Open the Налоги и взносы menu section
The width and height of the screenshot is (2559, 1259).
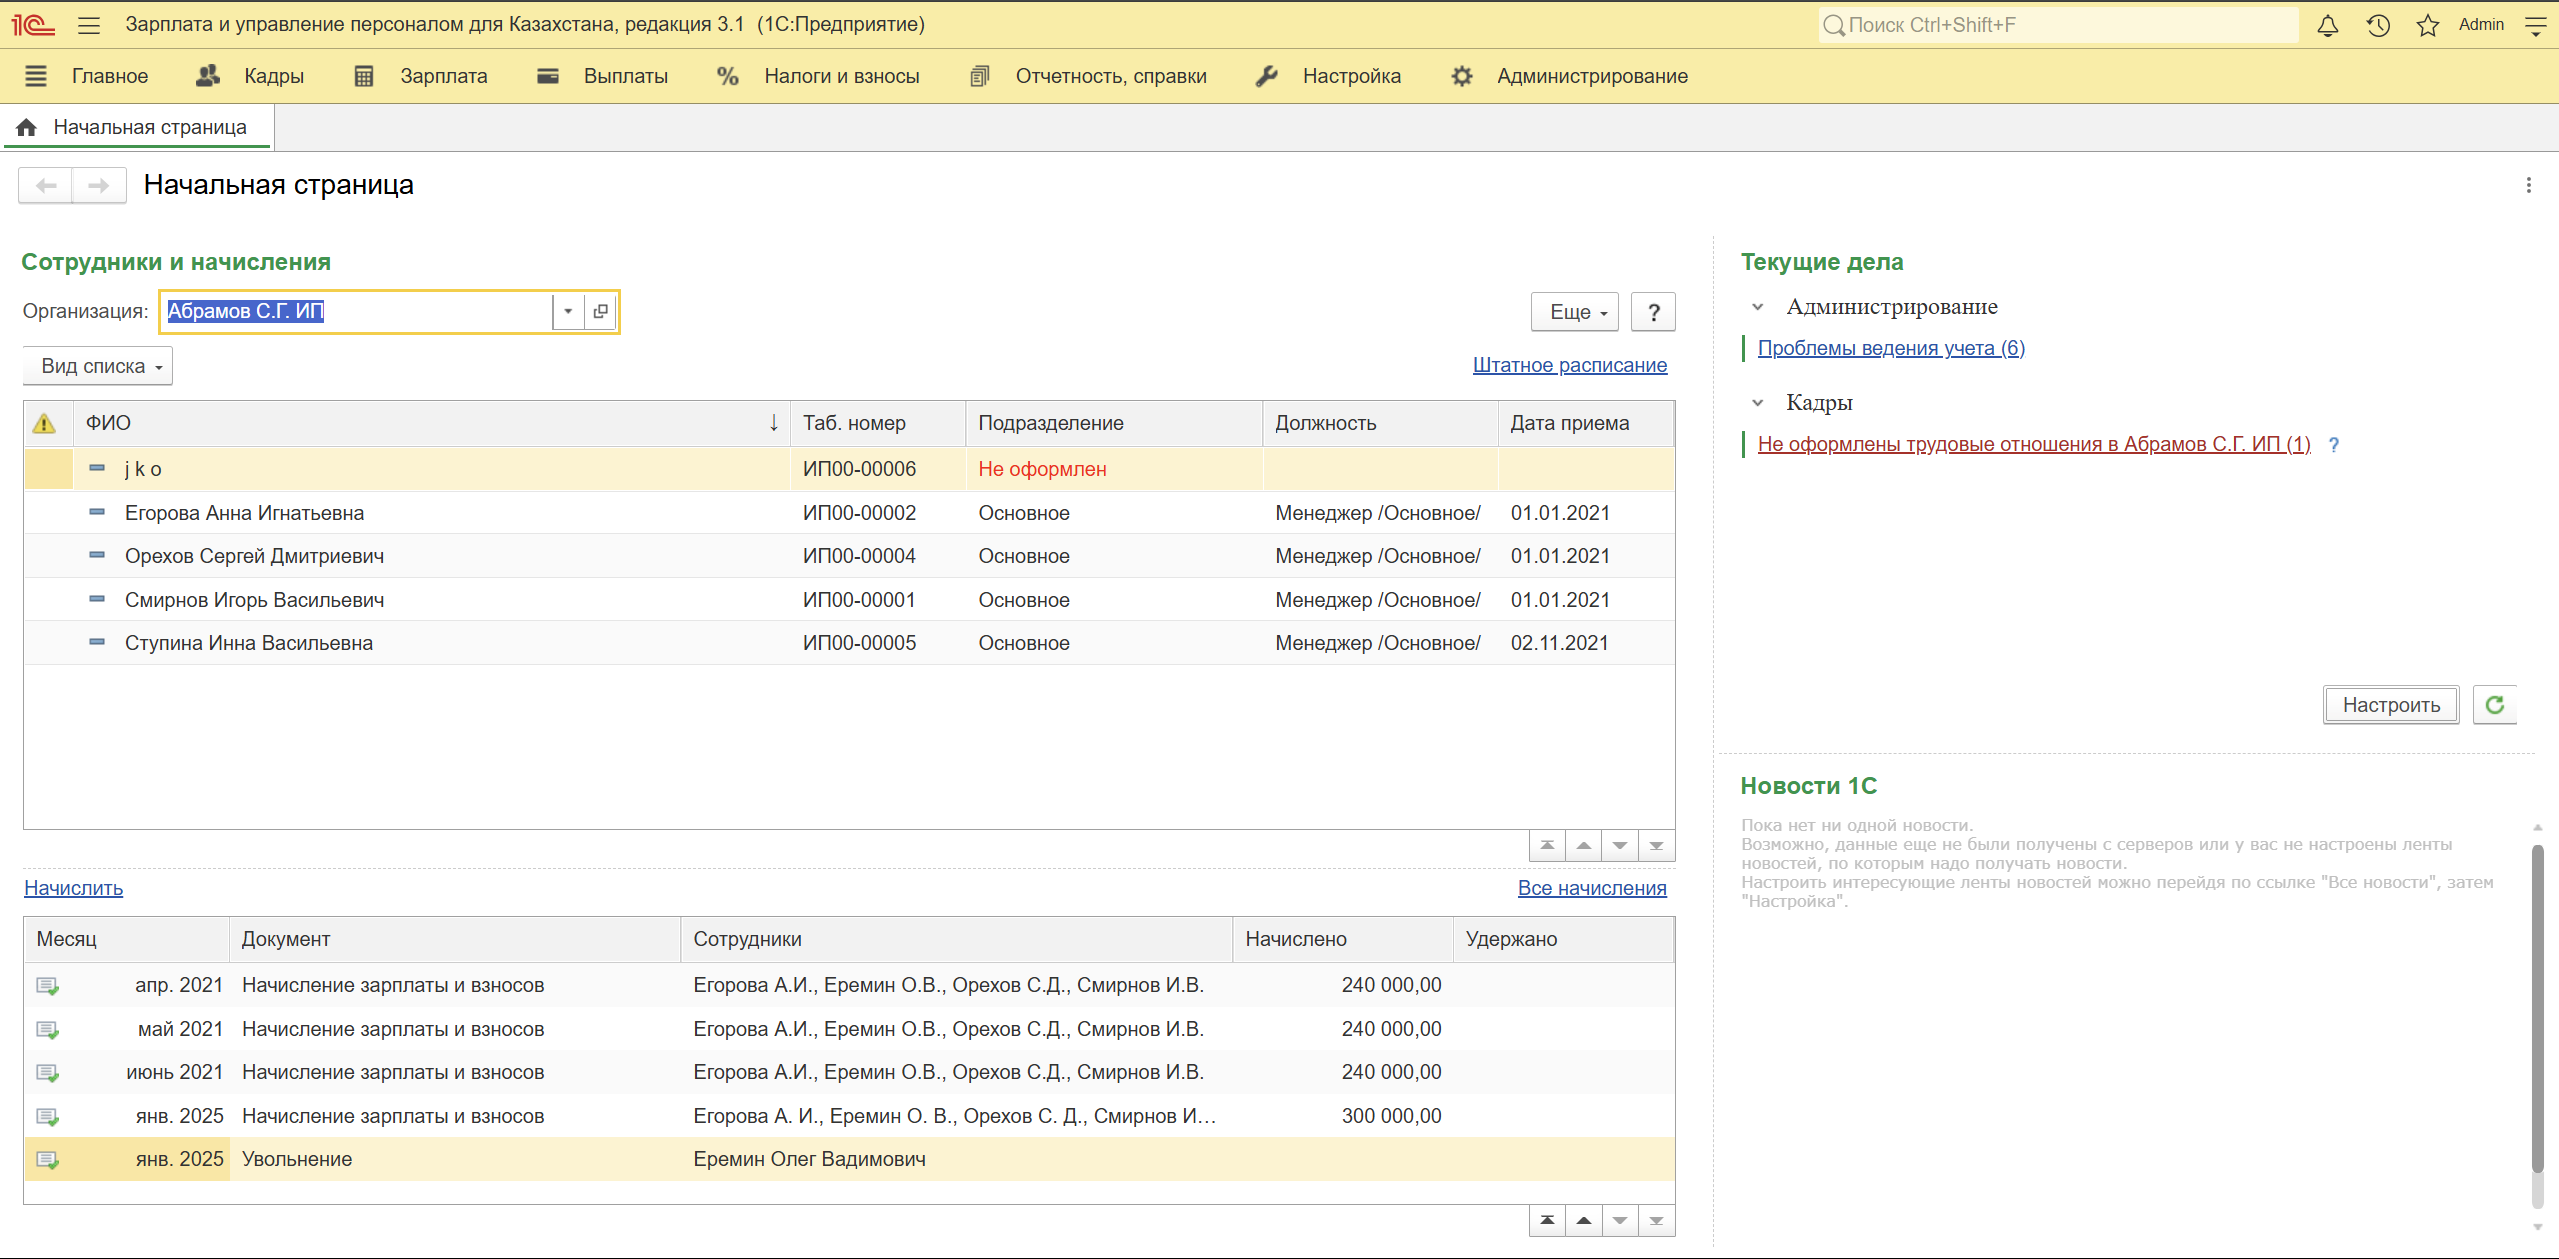[x=818, y=76]
